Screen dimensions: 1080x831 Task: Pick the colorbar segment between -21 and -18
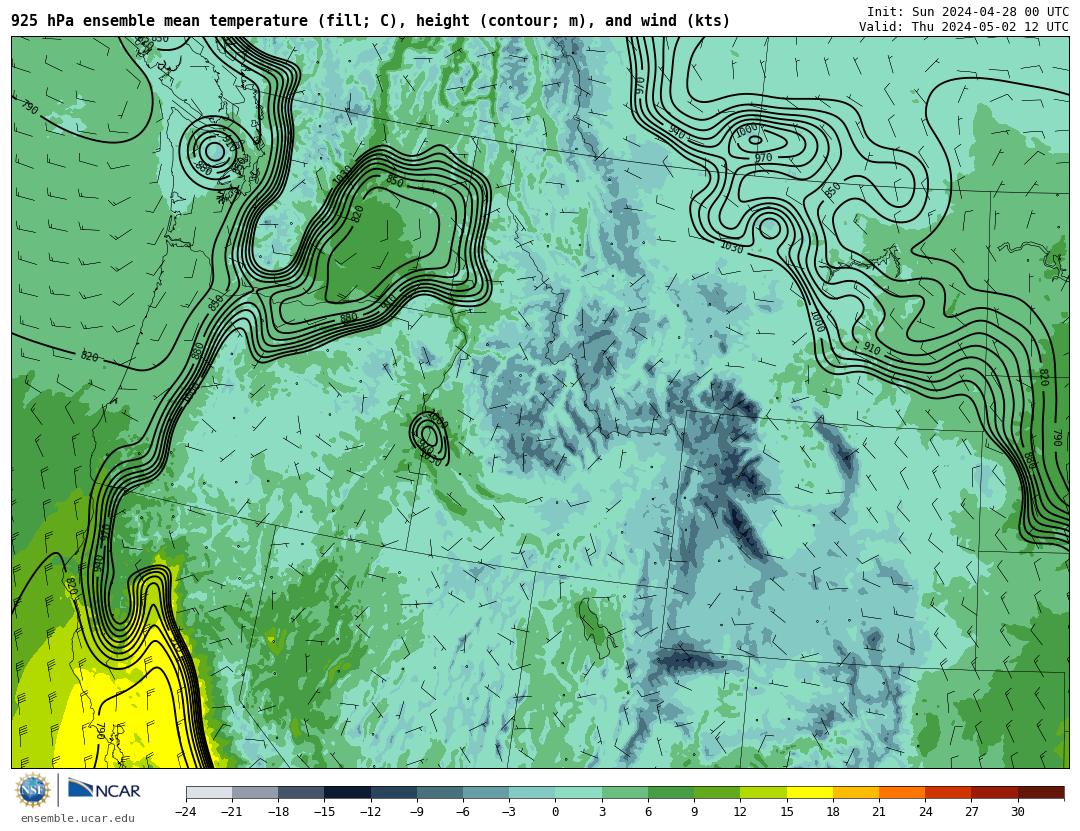(x=256, y=792)
